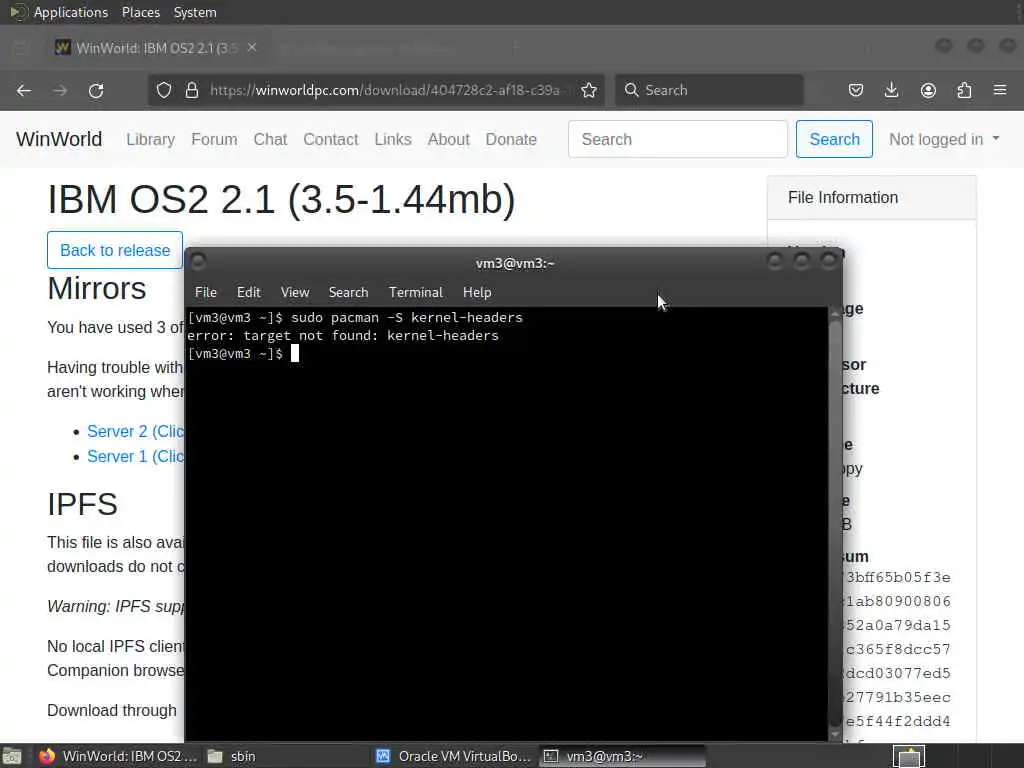Viewport: 1024px width, 768px height.
Task: Click the File Information panel header
Action: tap(872, 198)
